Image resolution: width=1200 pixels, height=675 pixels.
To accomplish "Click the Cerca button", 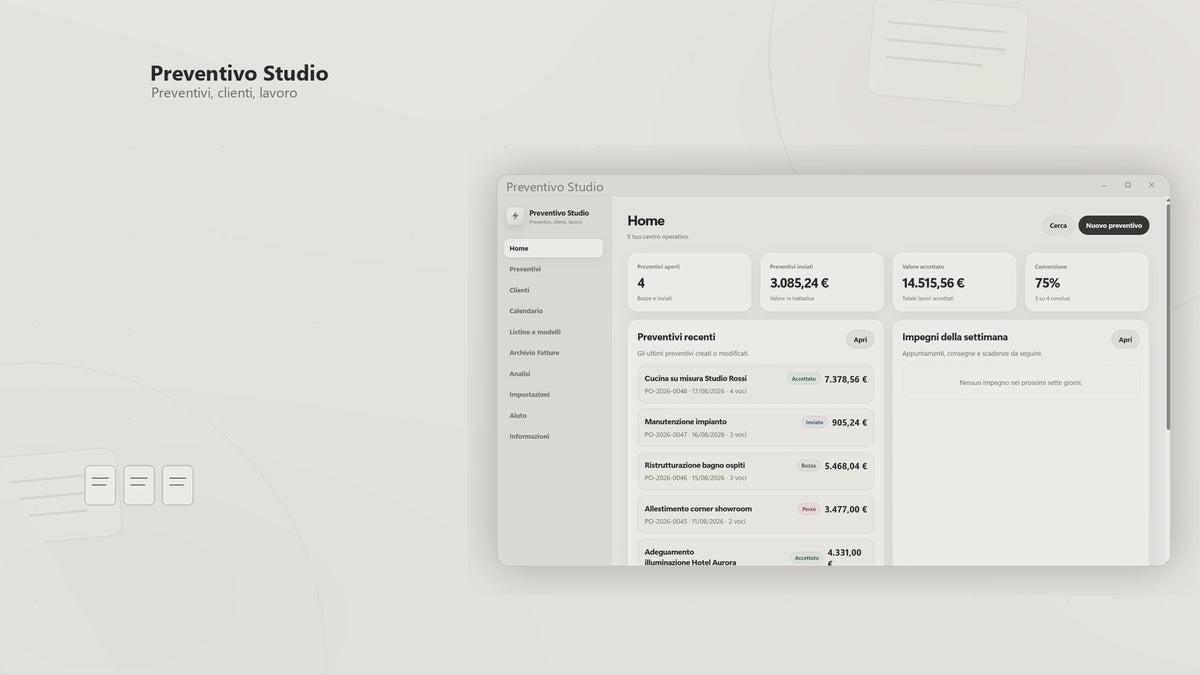I will point(1058,226).
